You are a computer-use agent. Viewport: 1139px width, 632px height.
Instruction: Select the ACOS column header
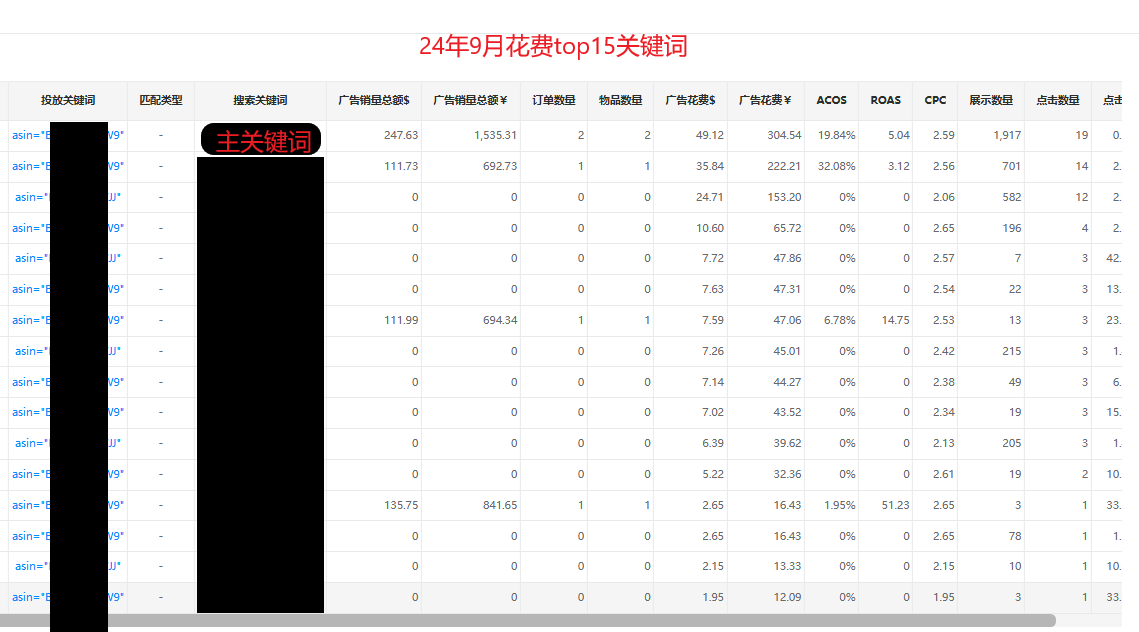coord(831,100)
